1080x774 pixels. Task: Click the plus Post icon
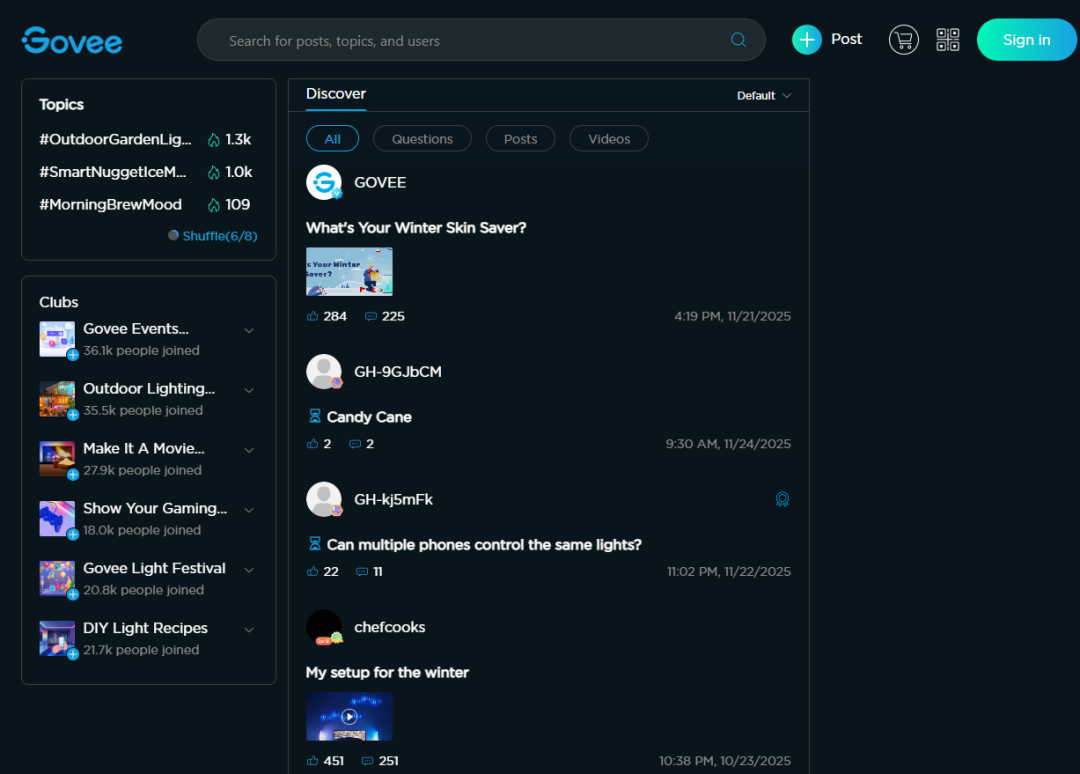(806, 40)
